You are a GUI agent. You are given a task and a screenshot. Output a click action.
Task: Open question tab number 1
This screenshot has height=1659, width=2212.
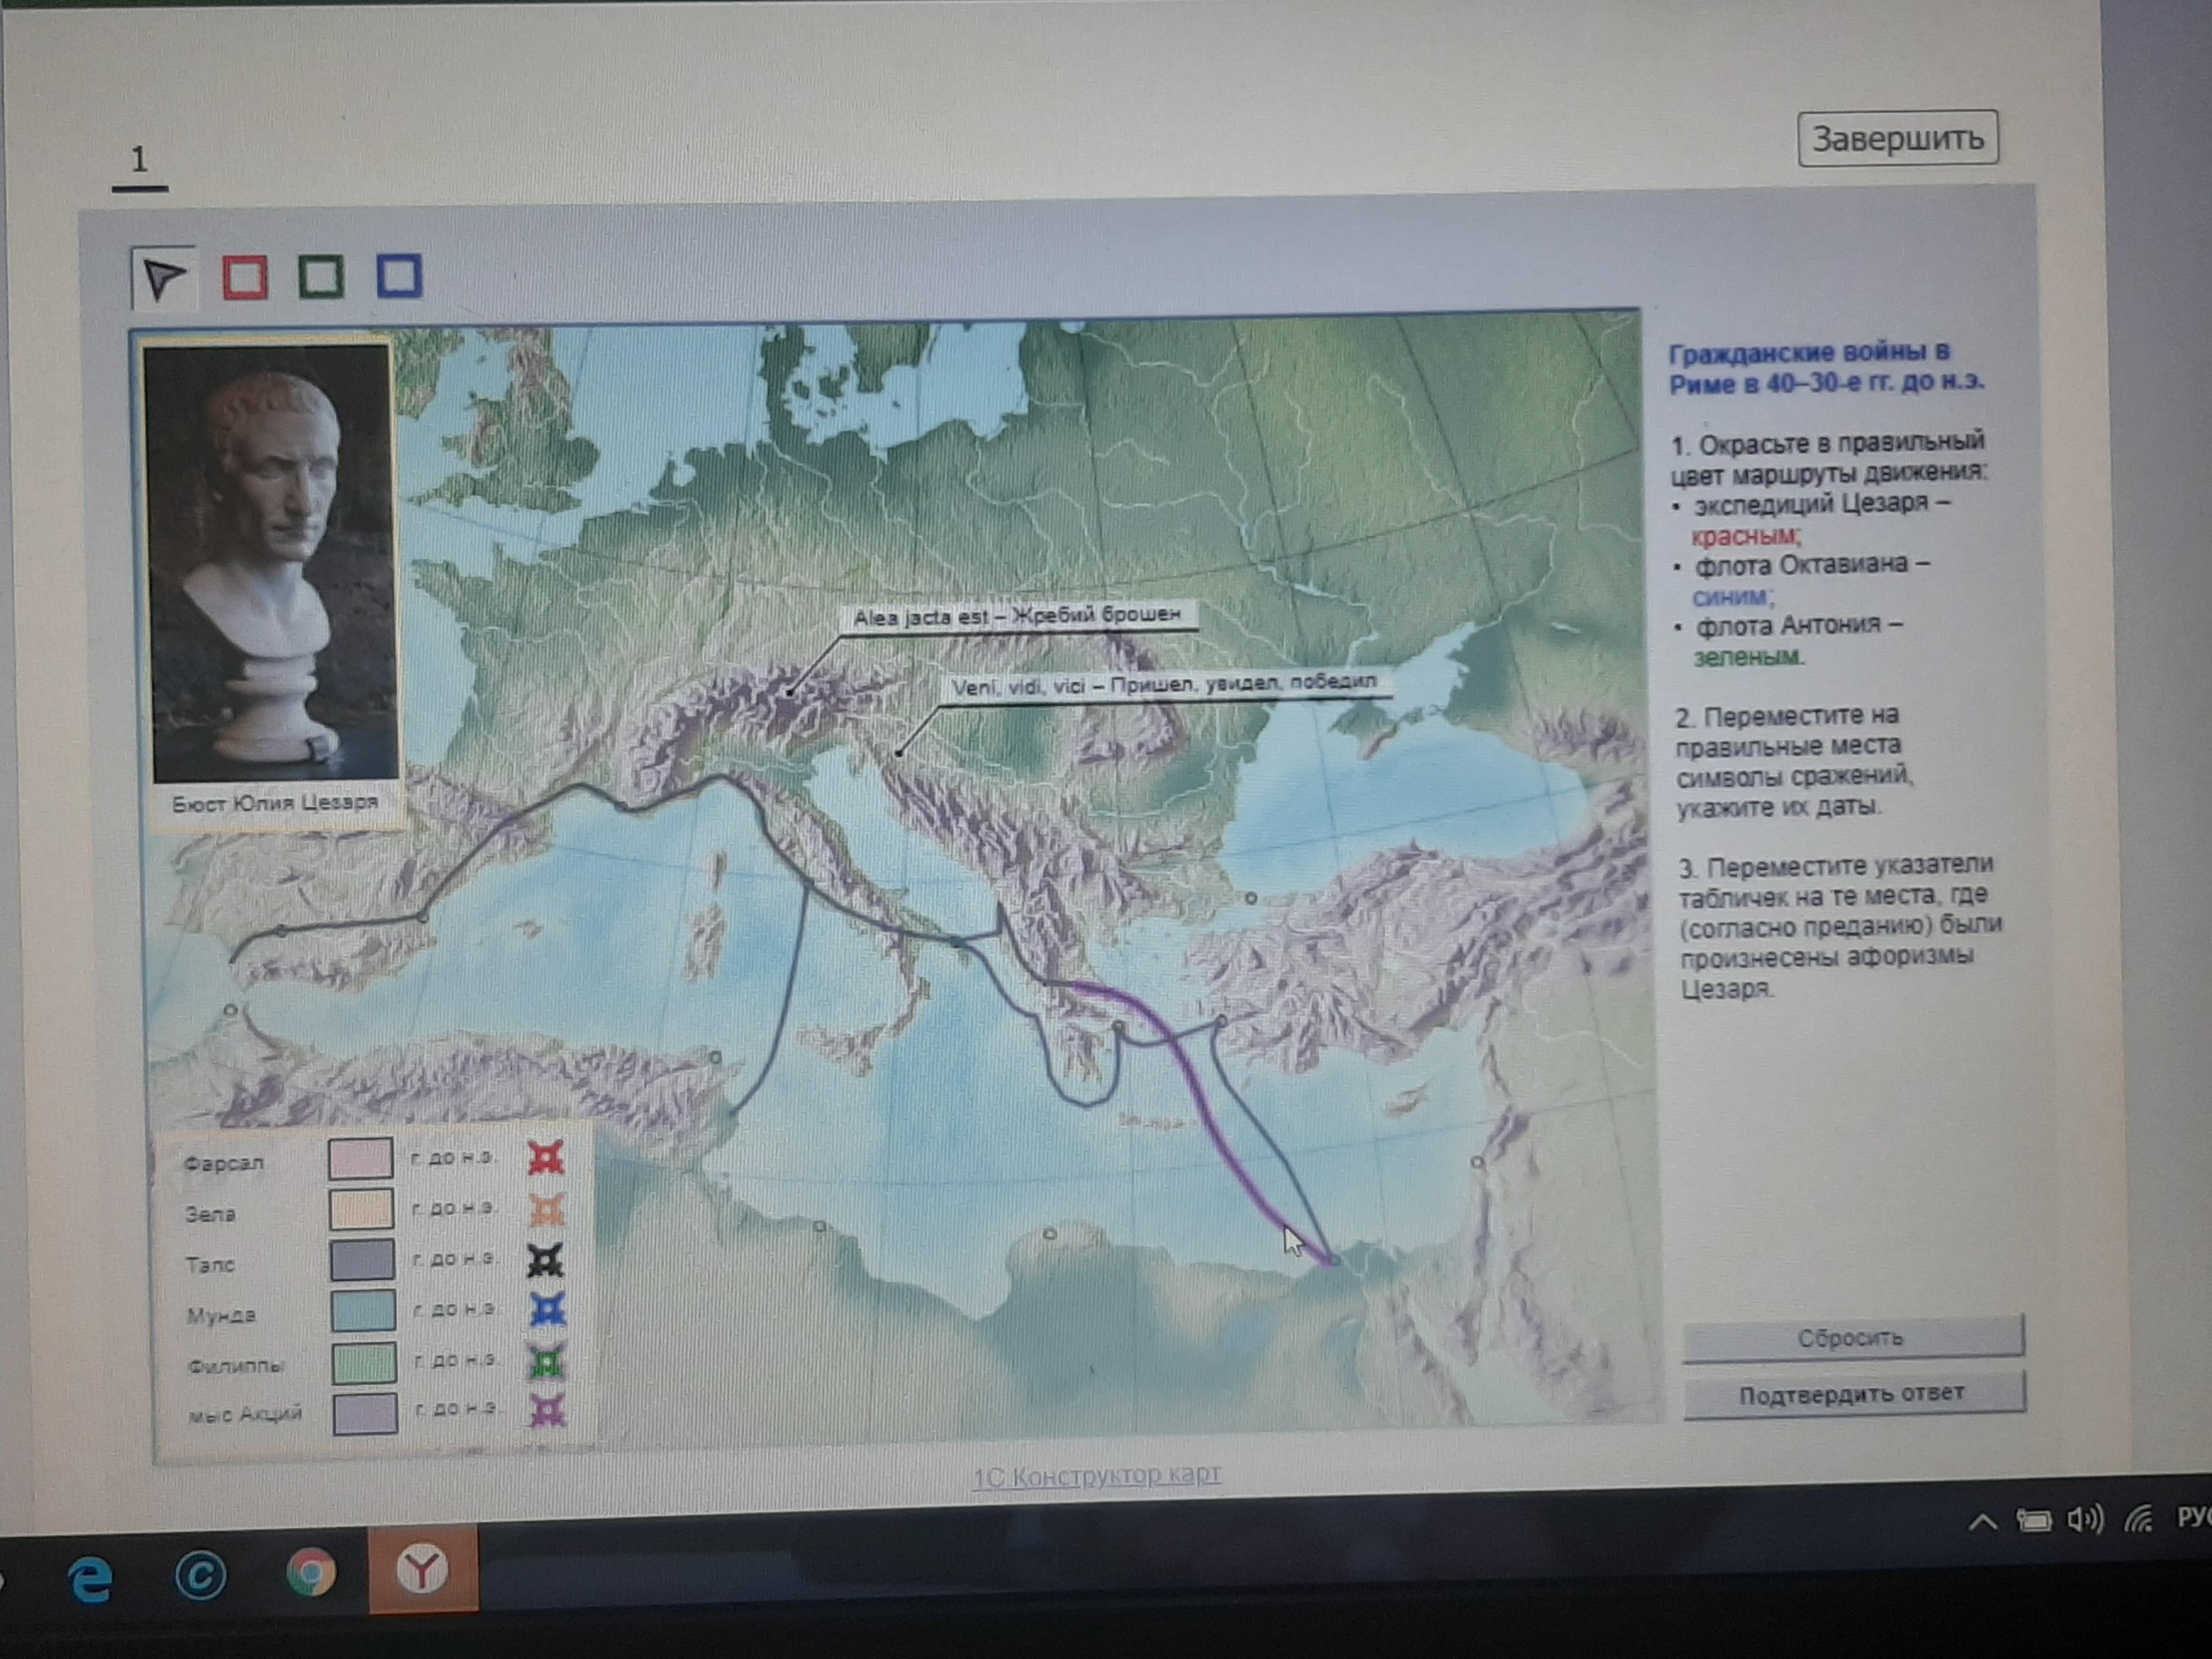click(139, 160)
